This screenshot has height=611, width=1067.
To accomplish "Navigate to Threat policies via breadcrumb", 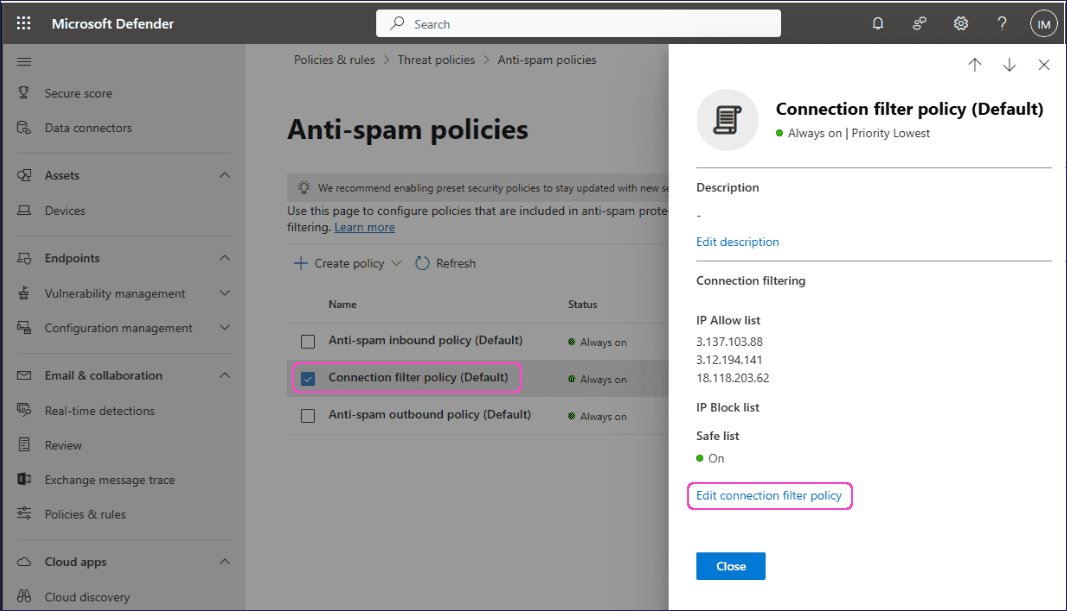I will (436, 59).
